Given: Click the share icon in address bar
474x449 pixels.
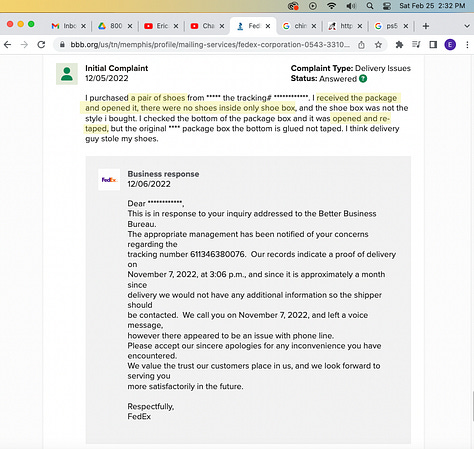Looking at the screenshot, I should tap(361, 45).
